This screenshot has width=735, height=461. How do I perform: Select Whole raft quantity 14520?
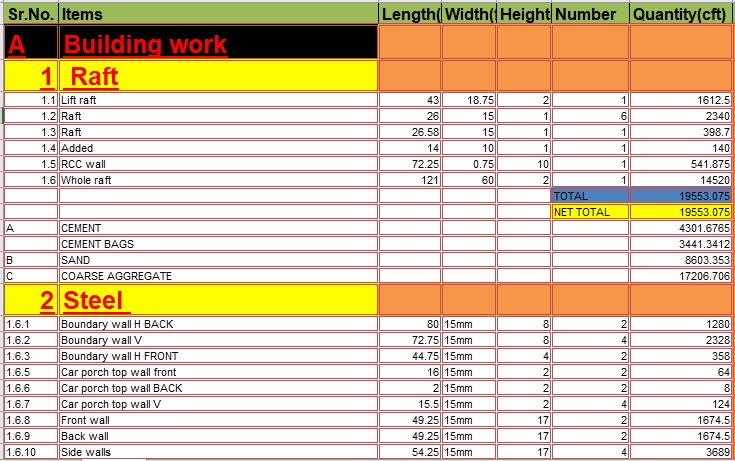coord(681,180)
